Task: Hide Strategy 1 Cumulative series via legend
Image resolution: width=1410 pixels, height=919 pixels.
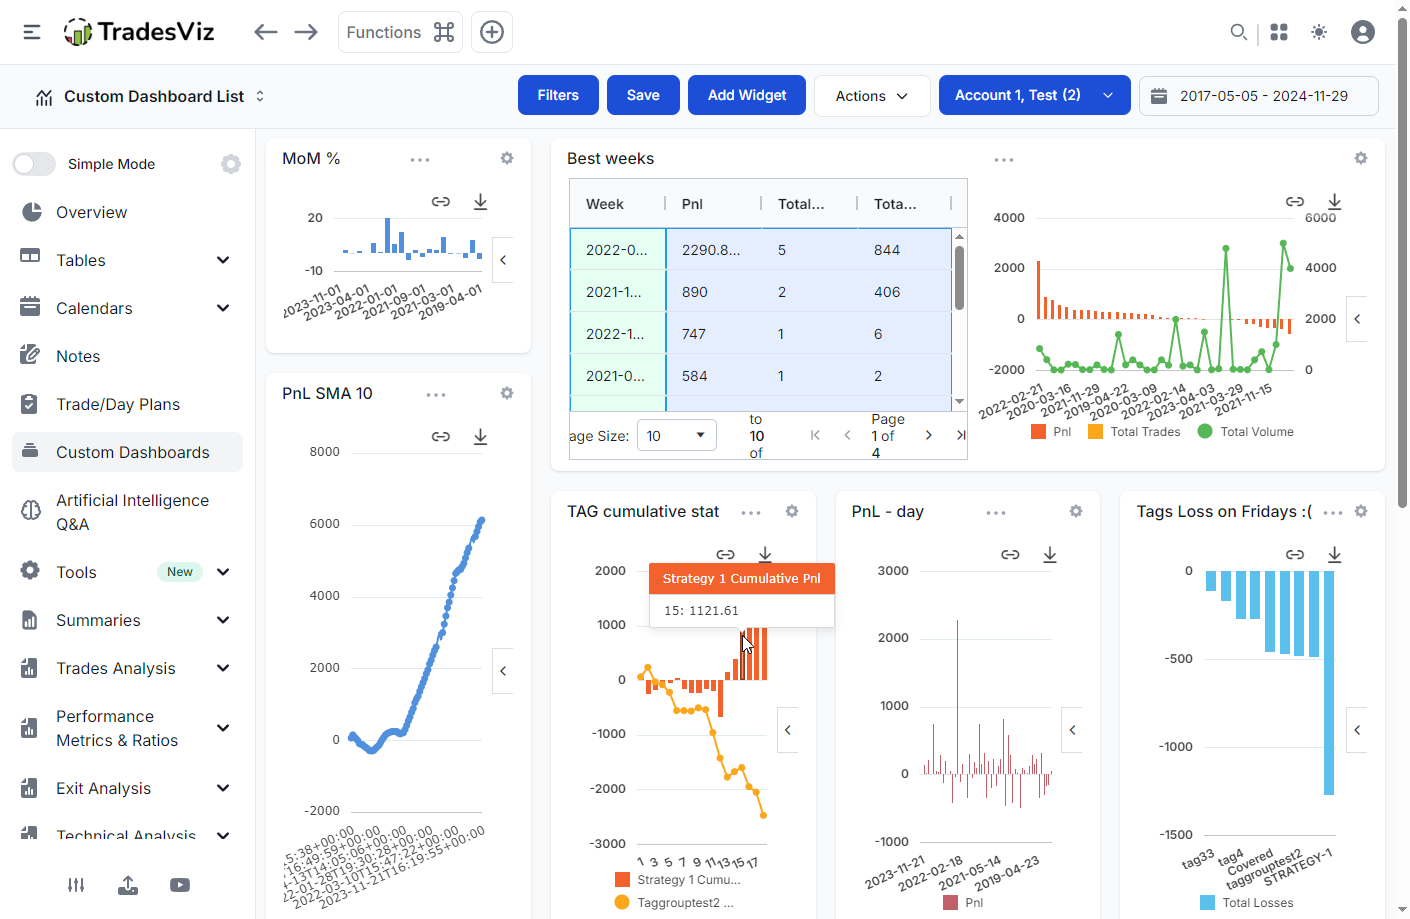Action: point(690,879)
